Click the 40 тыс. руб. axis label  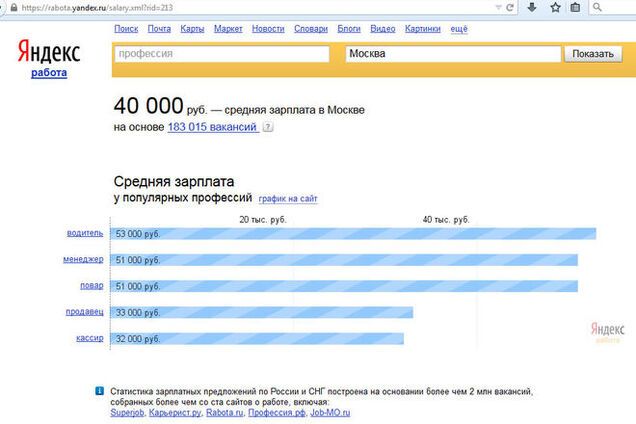click(x=446, y=220)
